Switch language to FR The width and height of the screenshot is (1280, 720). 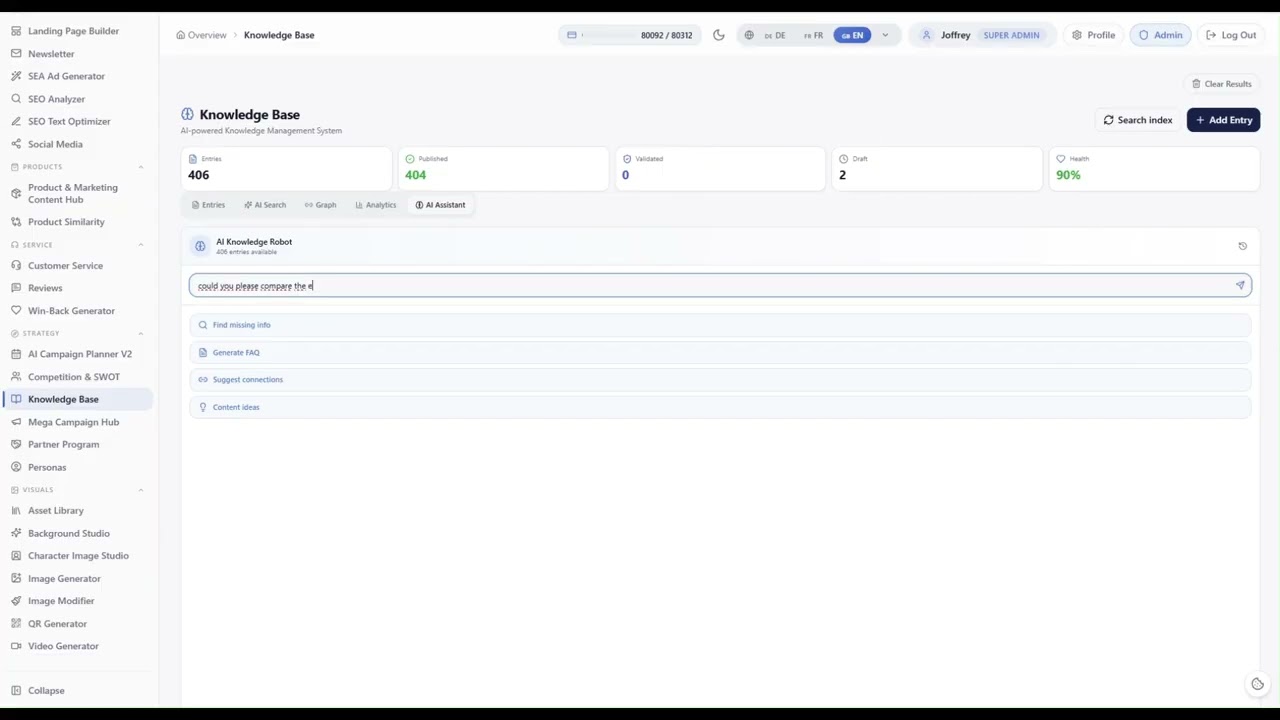(x=813, y=35)
